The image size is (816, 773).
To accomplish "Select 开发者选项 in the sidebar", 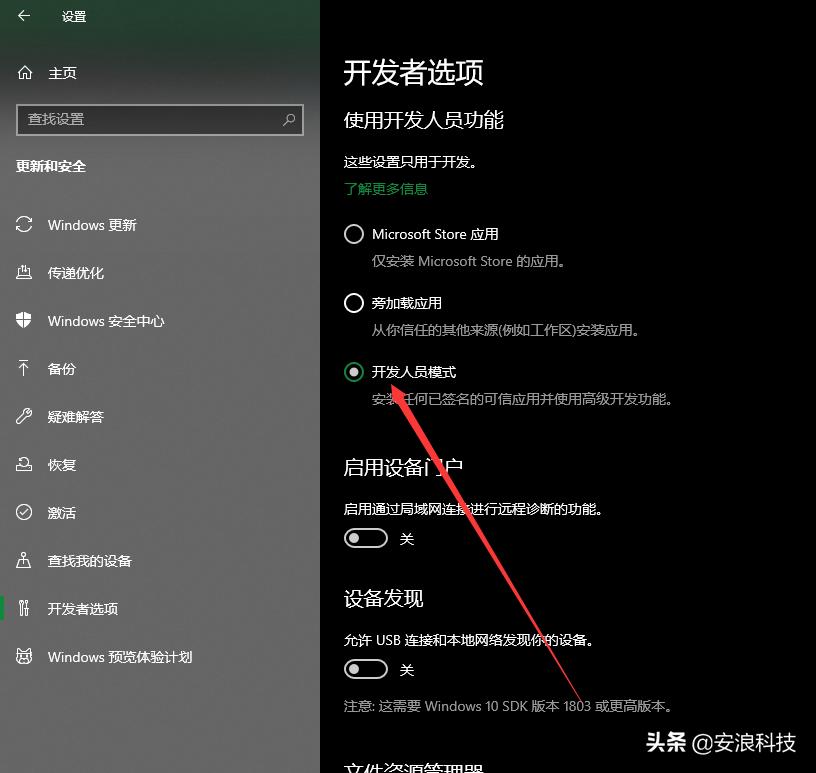I will [x=90, y=608].
